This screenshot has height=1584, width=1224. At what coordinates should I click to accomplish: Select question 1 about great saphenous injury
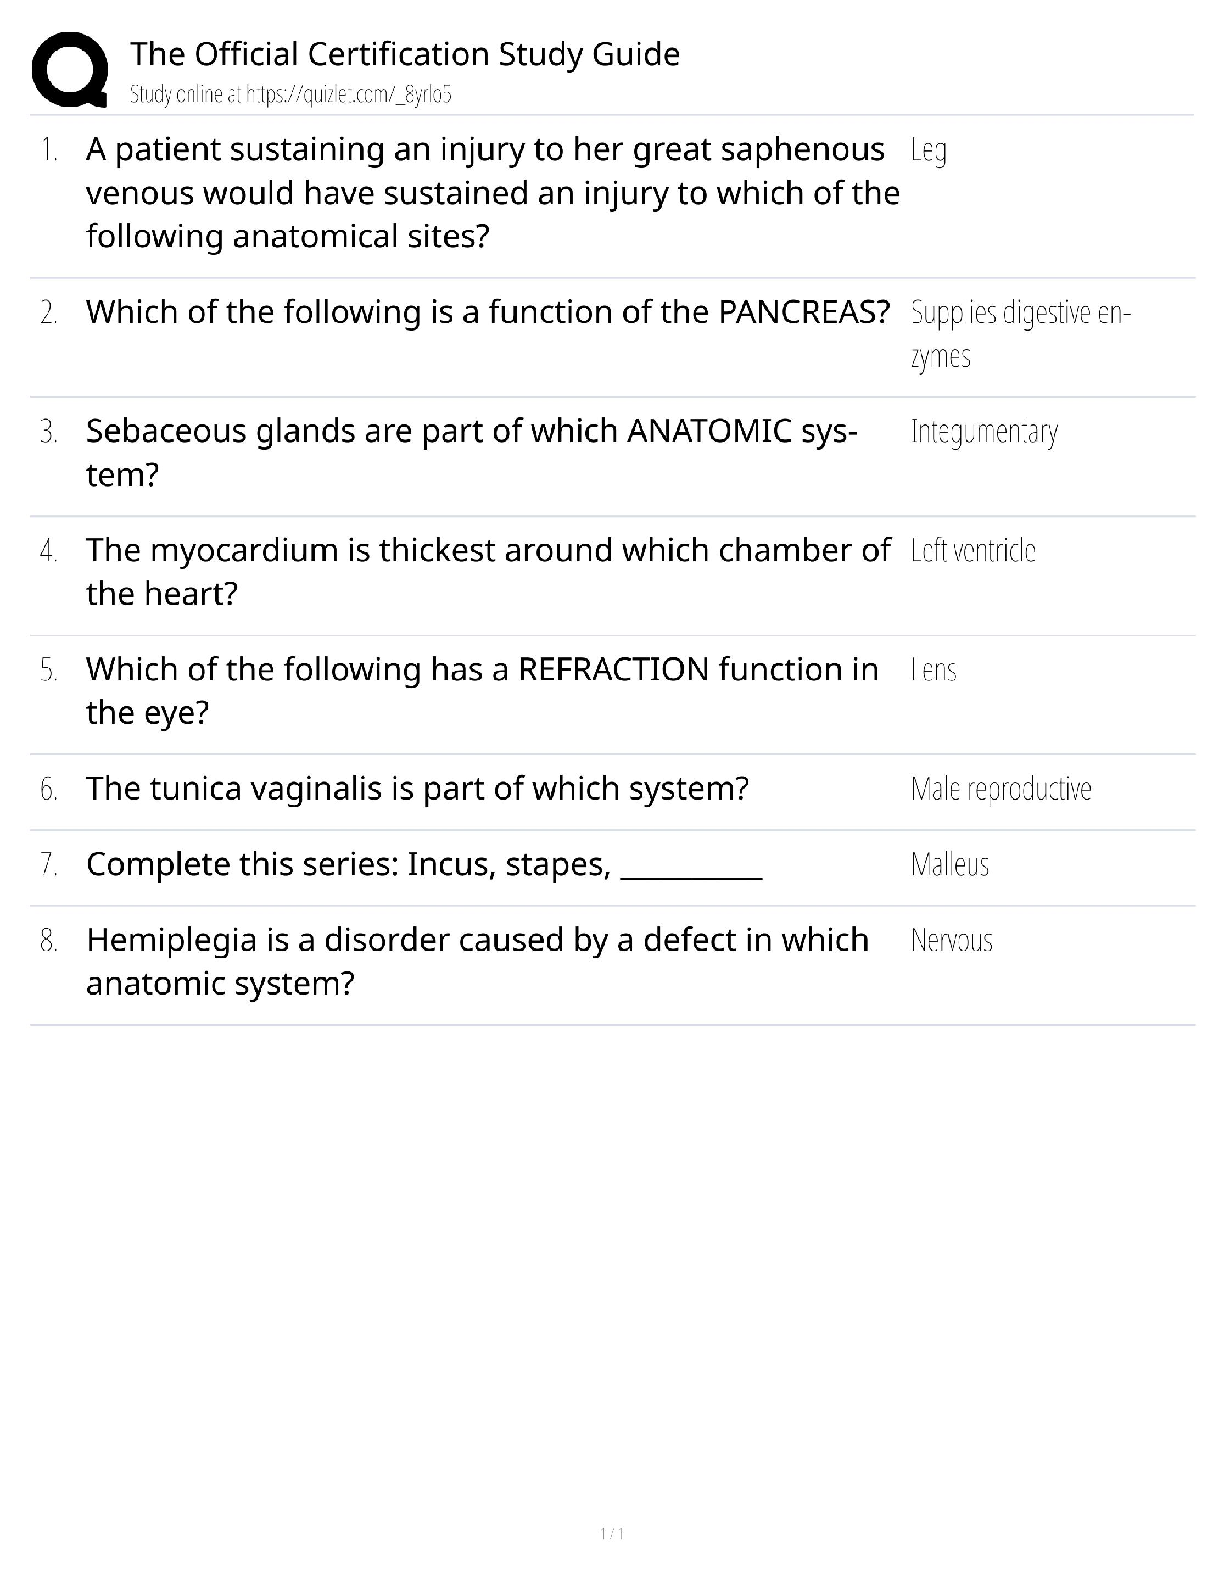[492, 193]
